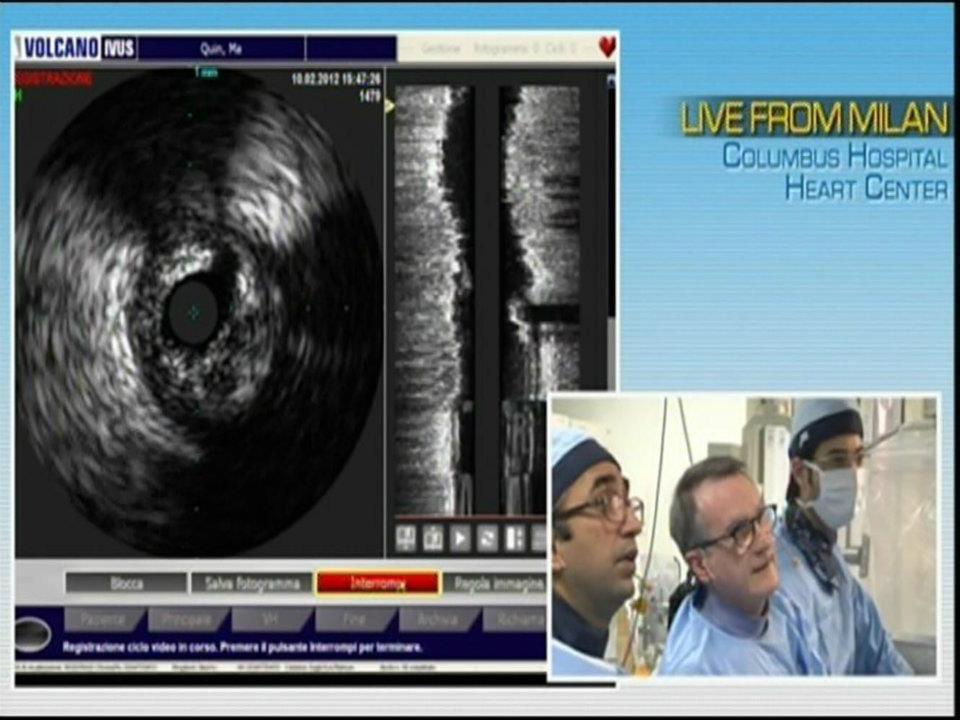Click the yellow frame marker arrow on longitudinal view
The width and height of the screenshot is (960, 720).
click(x=390, y=105)
